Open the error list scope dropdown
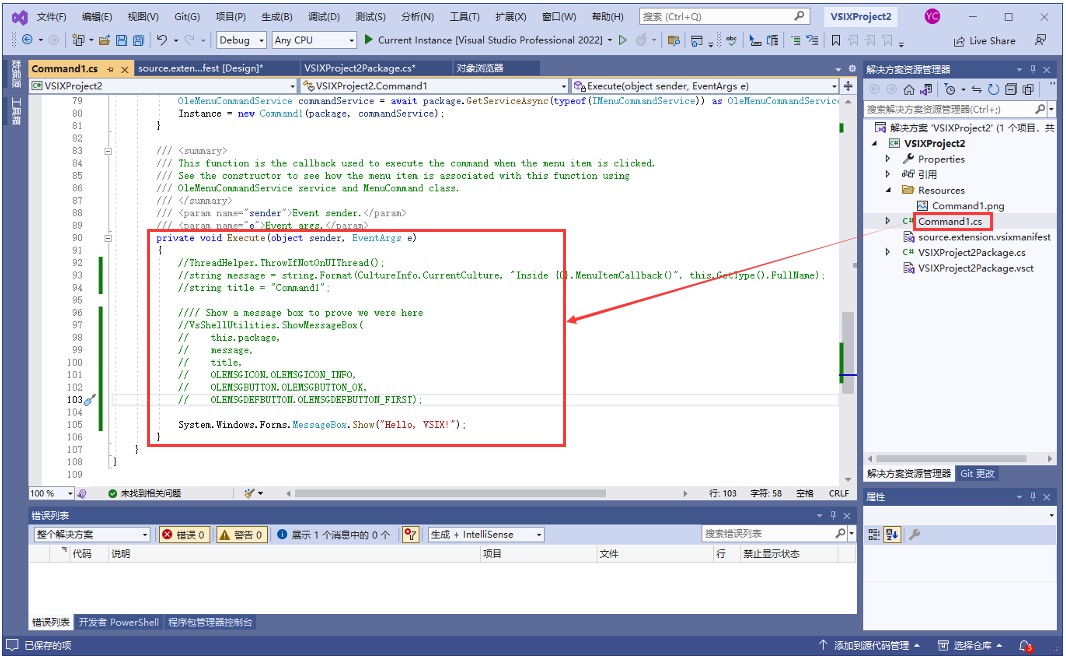The width and height of the screenshot is (1066, 661). [92, 535]
